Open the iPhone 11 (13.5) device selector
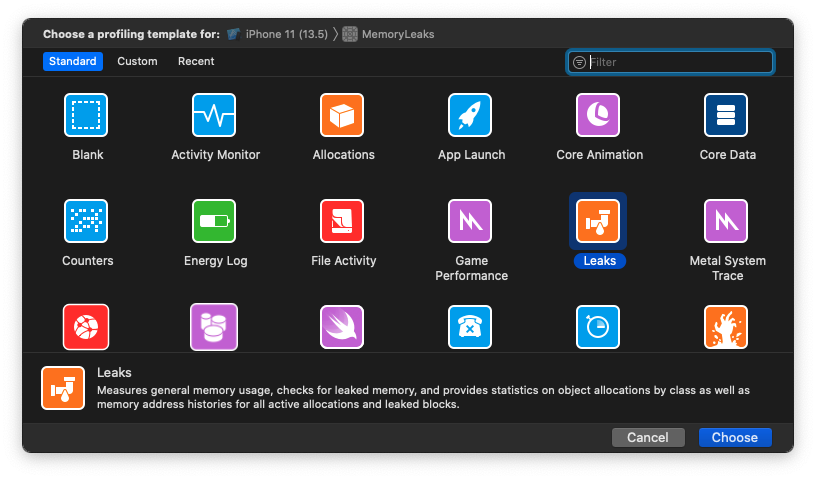Screen dimensions: 816x479 pos(278,34)
